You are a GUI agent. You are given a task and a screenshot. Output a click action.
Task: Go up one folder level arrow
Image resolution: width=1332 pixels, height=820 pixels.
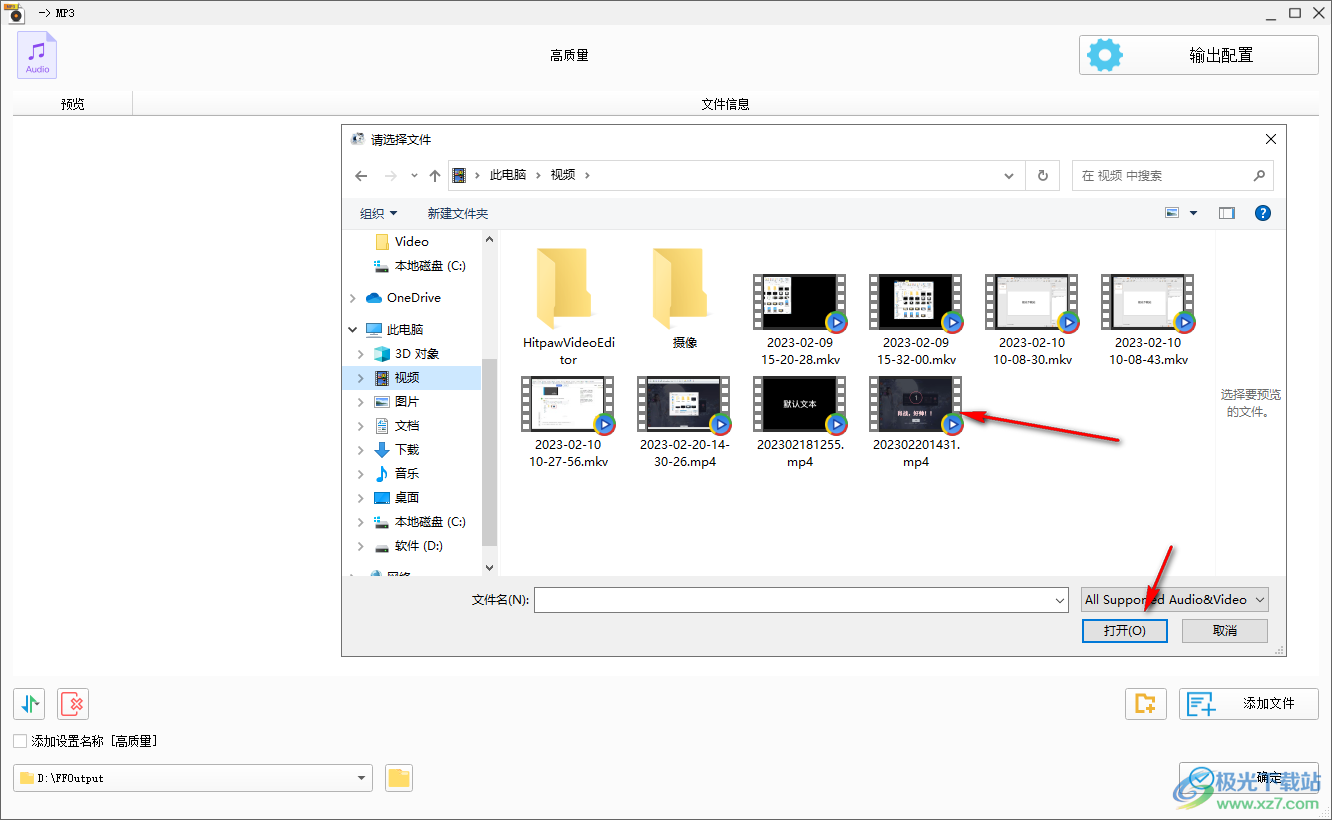click(435, 175)
